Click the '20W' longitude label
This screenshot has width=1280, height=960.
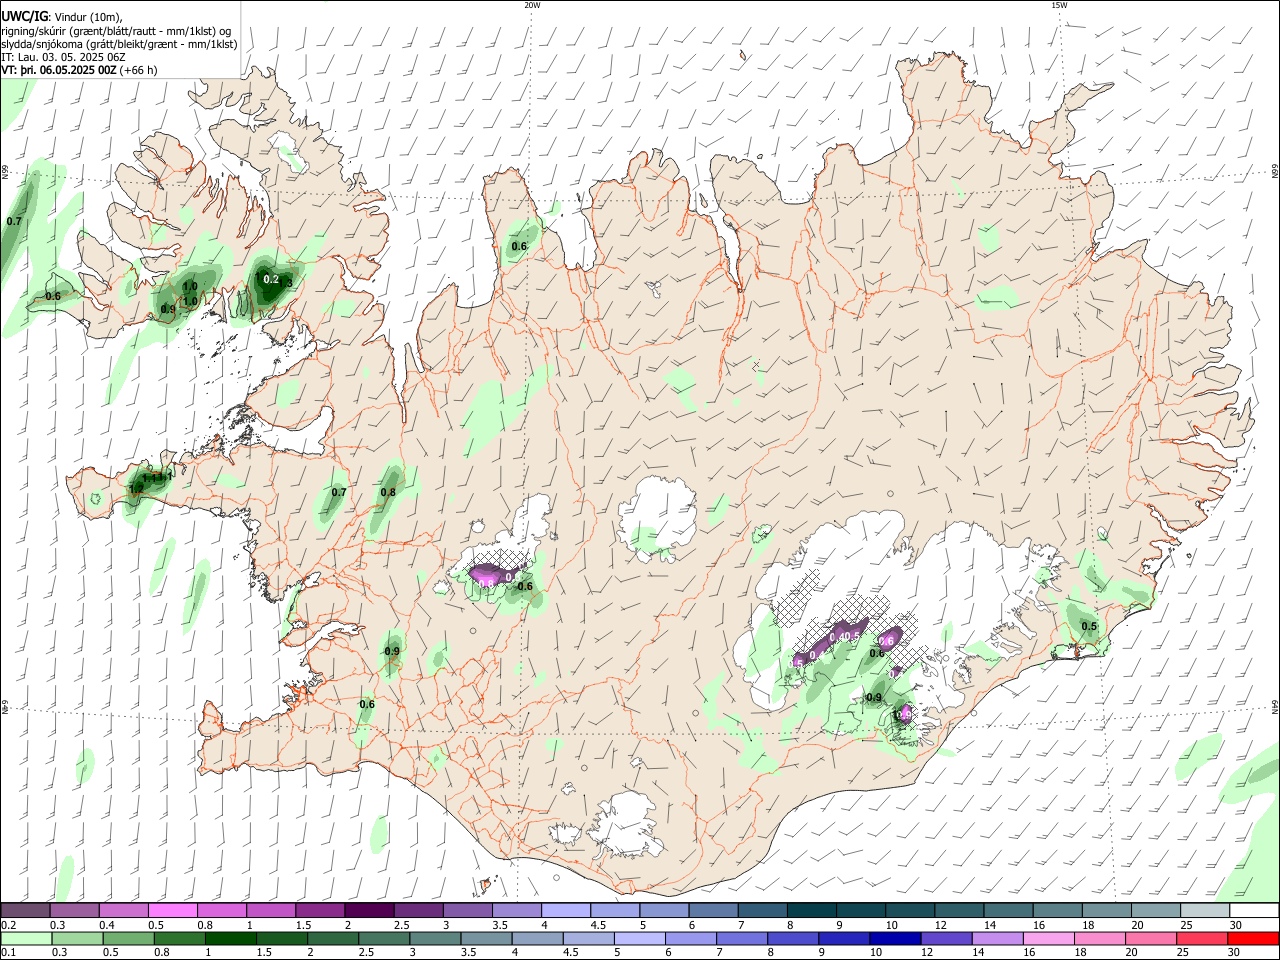click(532, 5)
